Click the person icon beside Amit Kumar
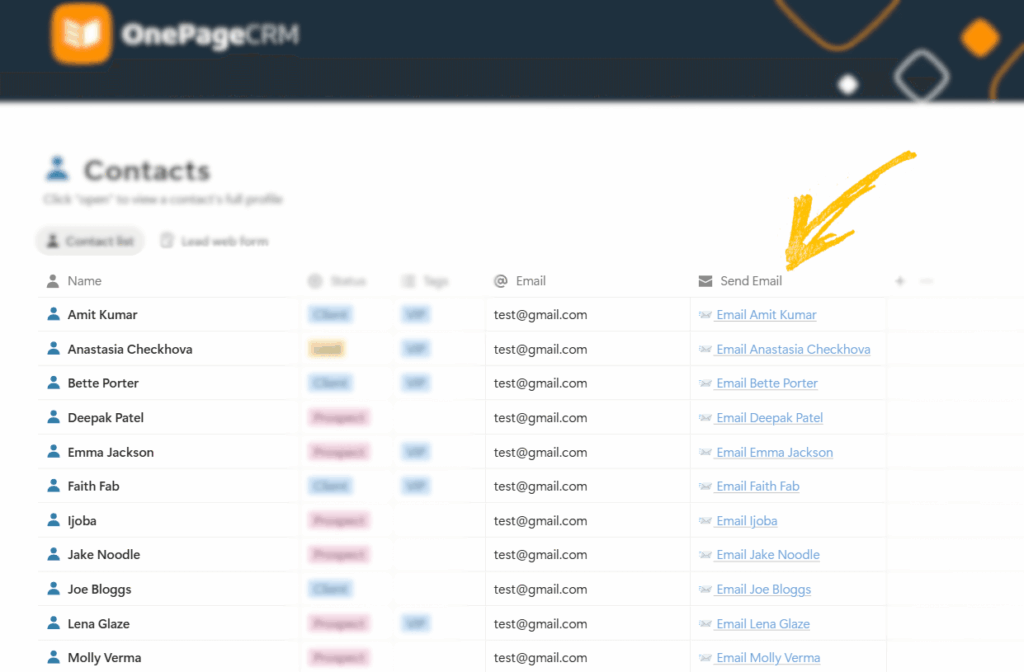 [x=53, y=314]
